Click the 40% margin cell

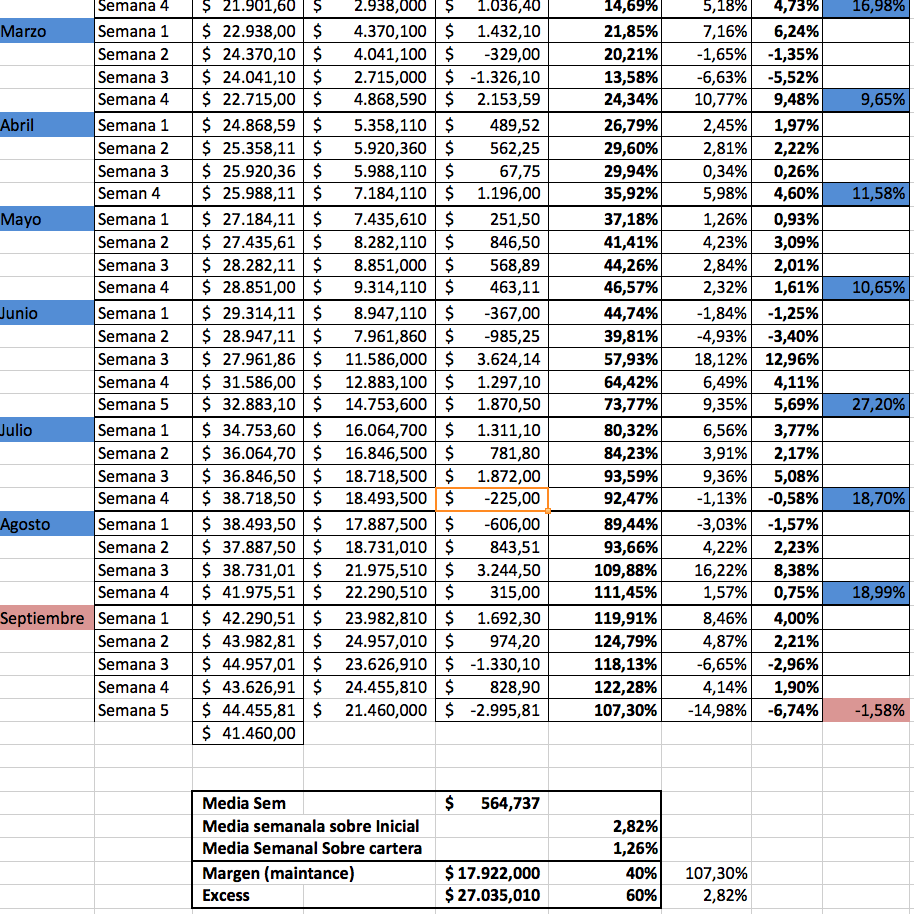point(604,873)
